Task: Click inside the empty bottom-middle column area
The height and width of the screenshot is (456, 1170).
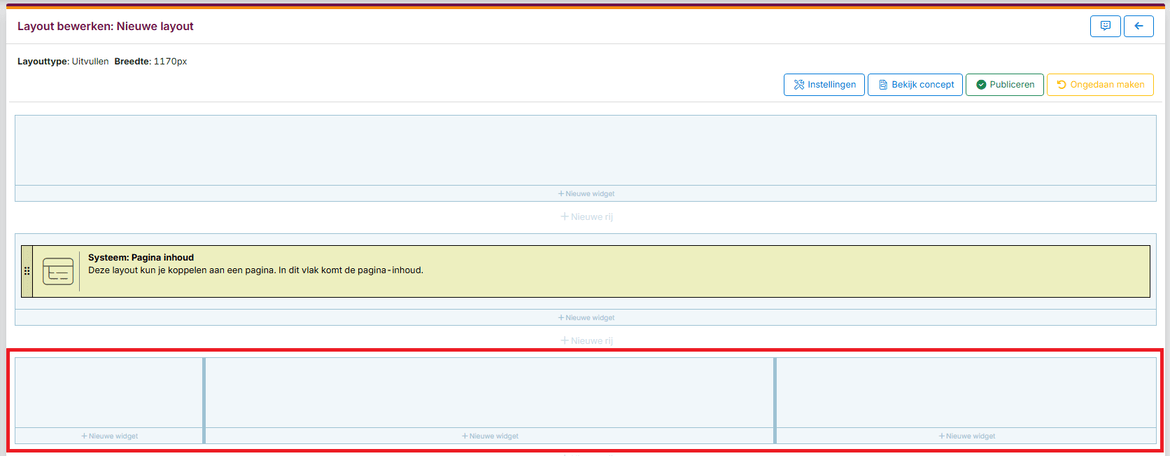Action: click(490, 392)
